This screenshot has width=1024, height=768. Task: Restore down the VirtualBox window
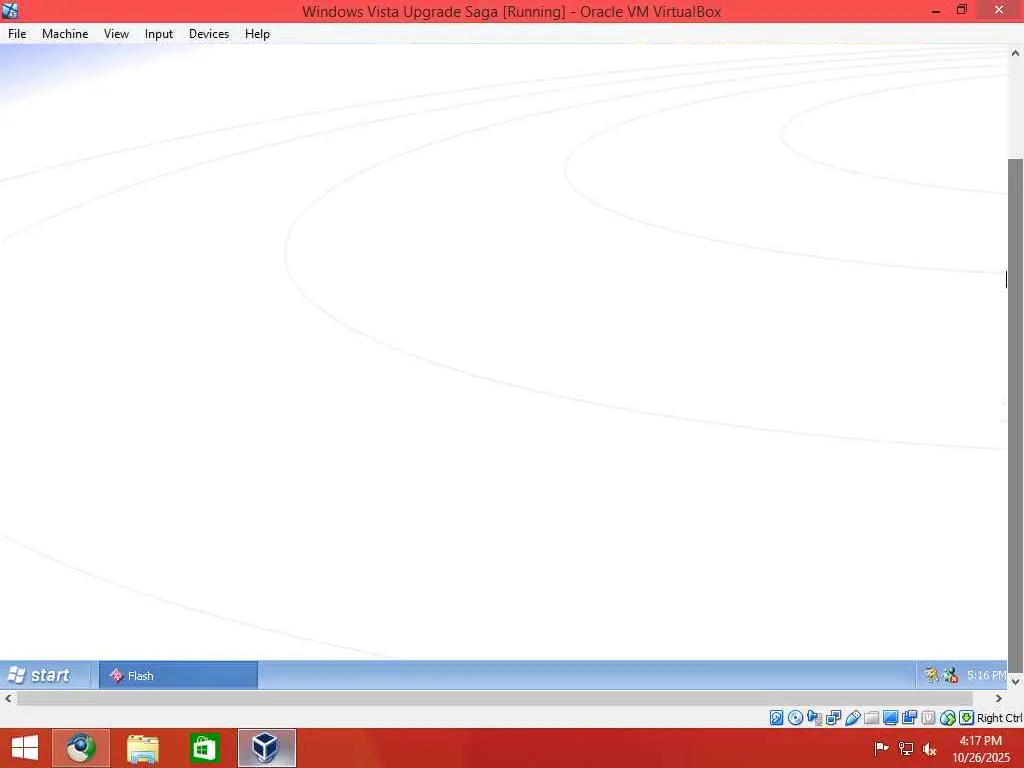pyautogui.click(x=961, y=10)
